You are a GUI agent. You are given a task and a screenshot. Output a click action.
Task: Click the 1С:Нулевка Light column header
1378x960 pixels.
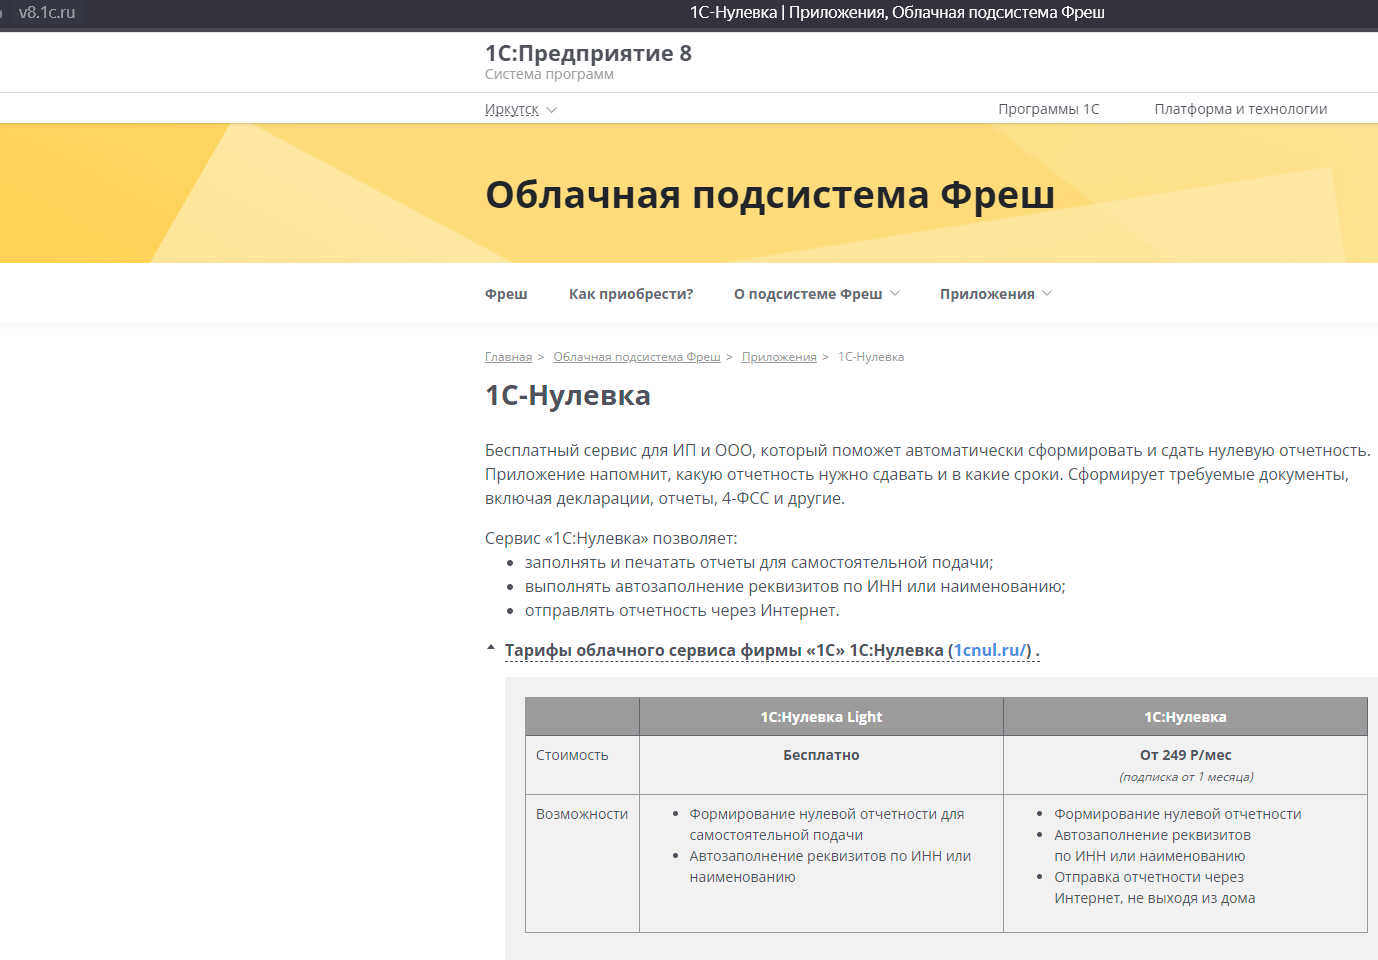821,717
